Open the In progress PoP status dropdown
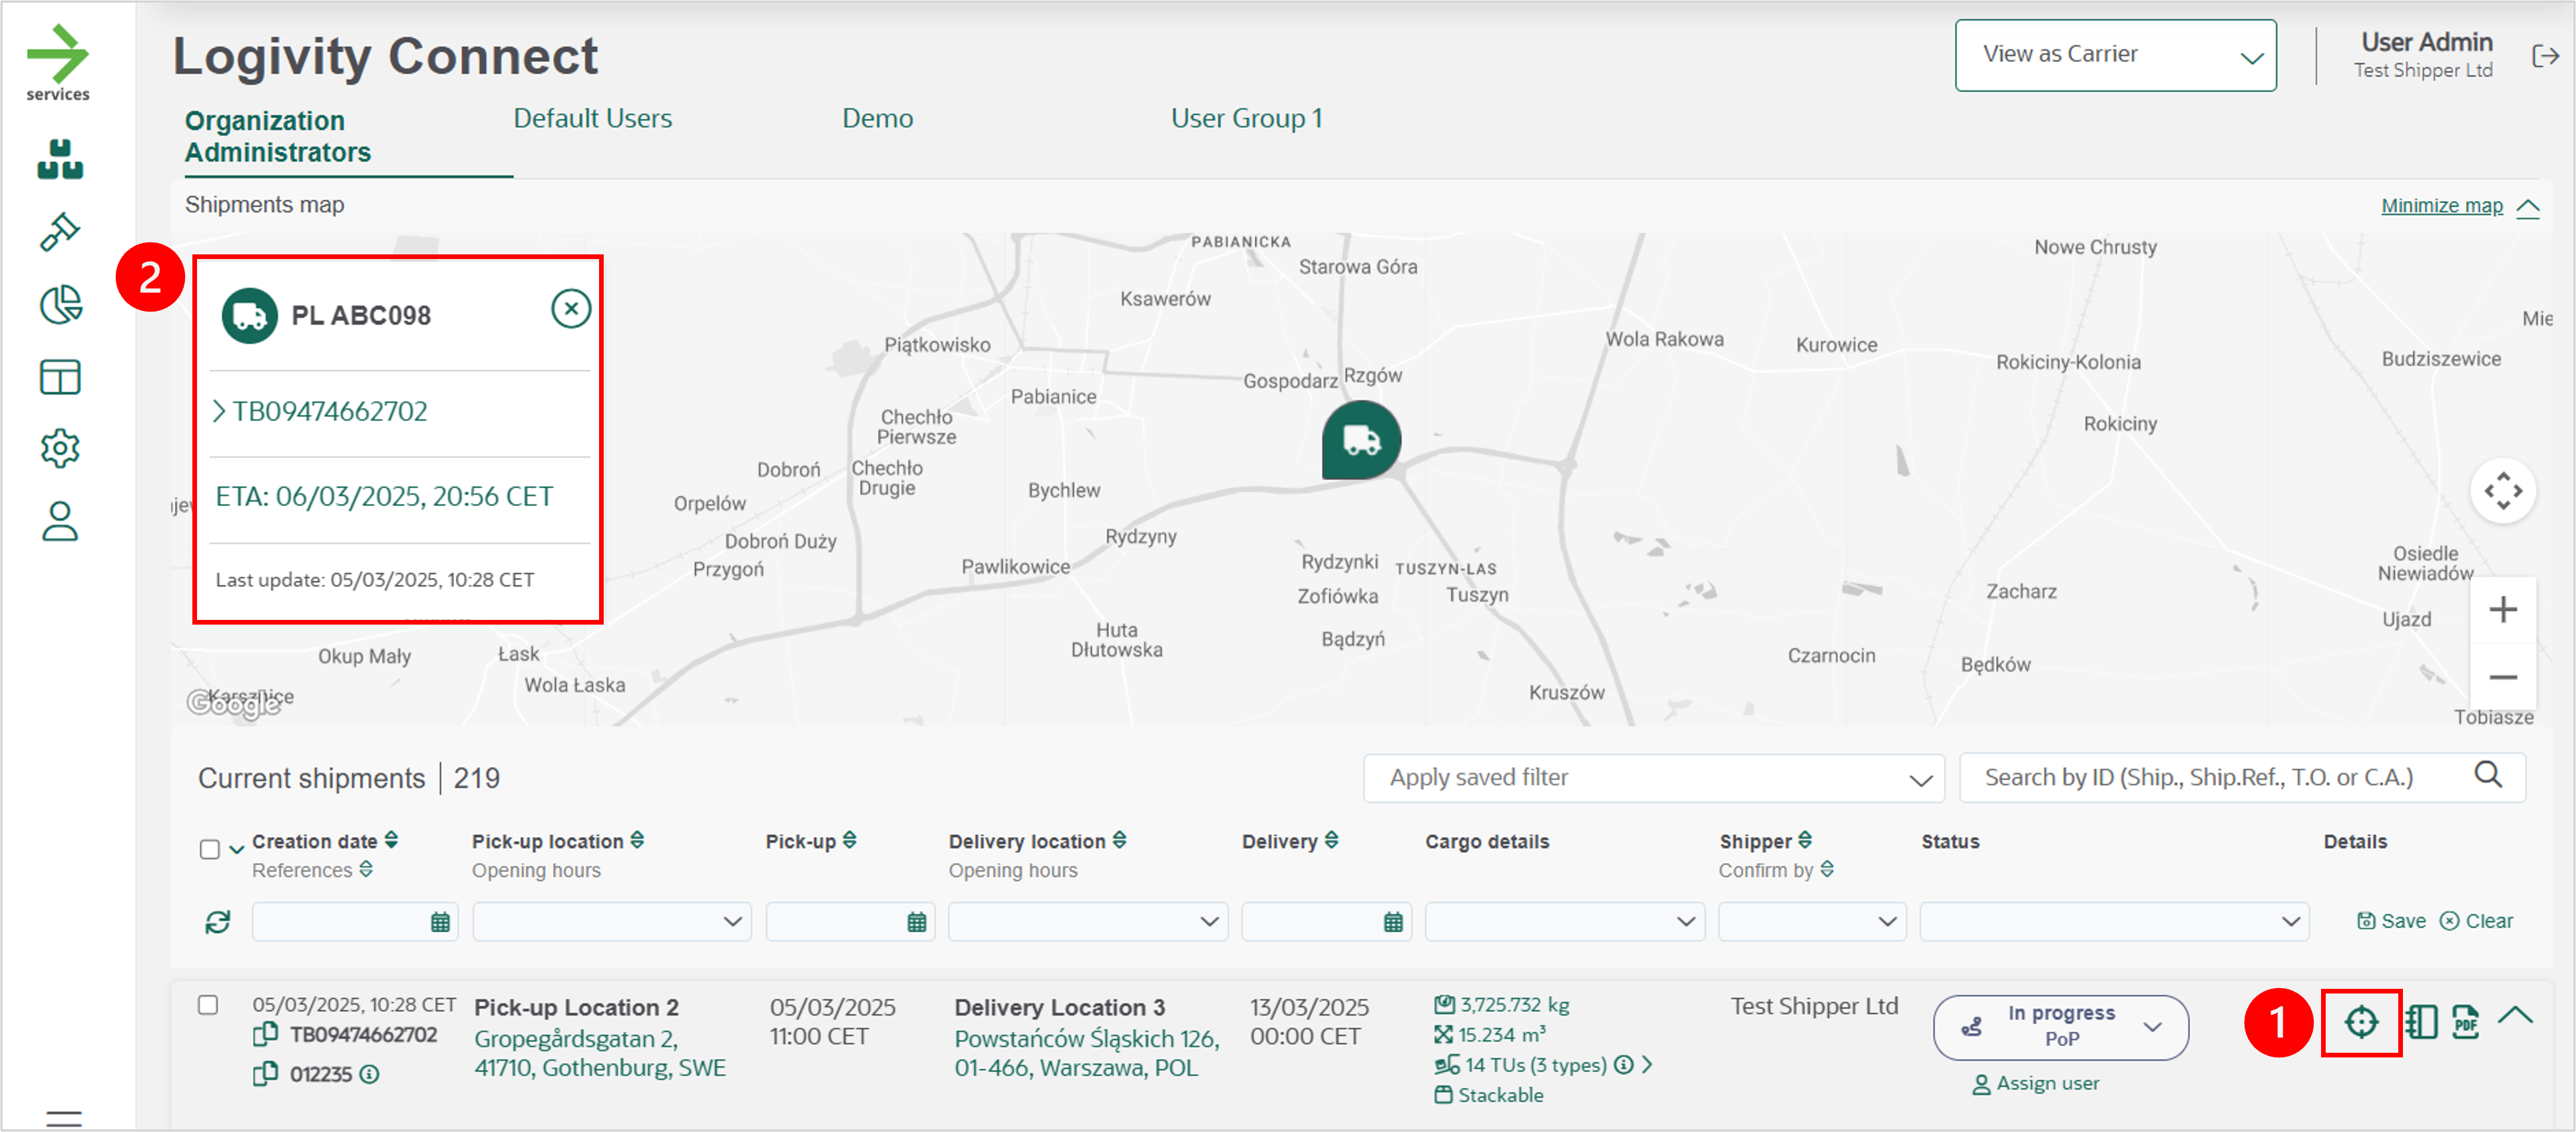2576x1132 pixels. [x=2061, y=1027]
